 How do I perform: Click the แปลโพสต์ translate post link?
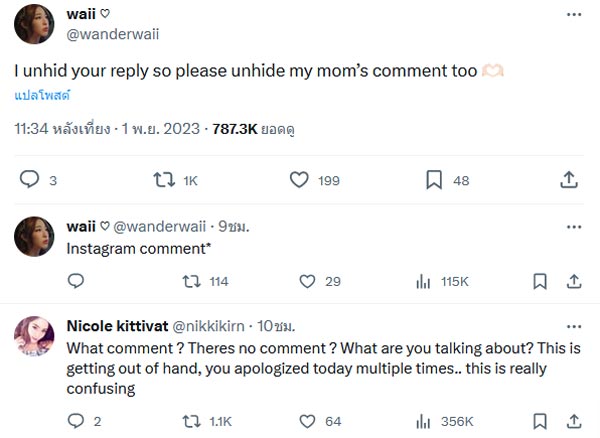[42, 96]
